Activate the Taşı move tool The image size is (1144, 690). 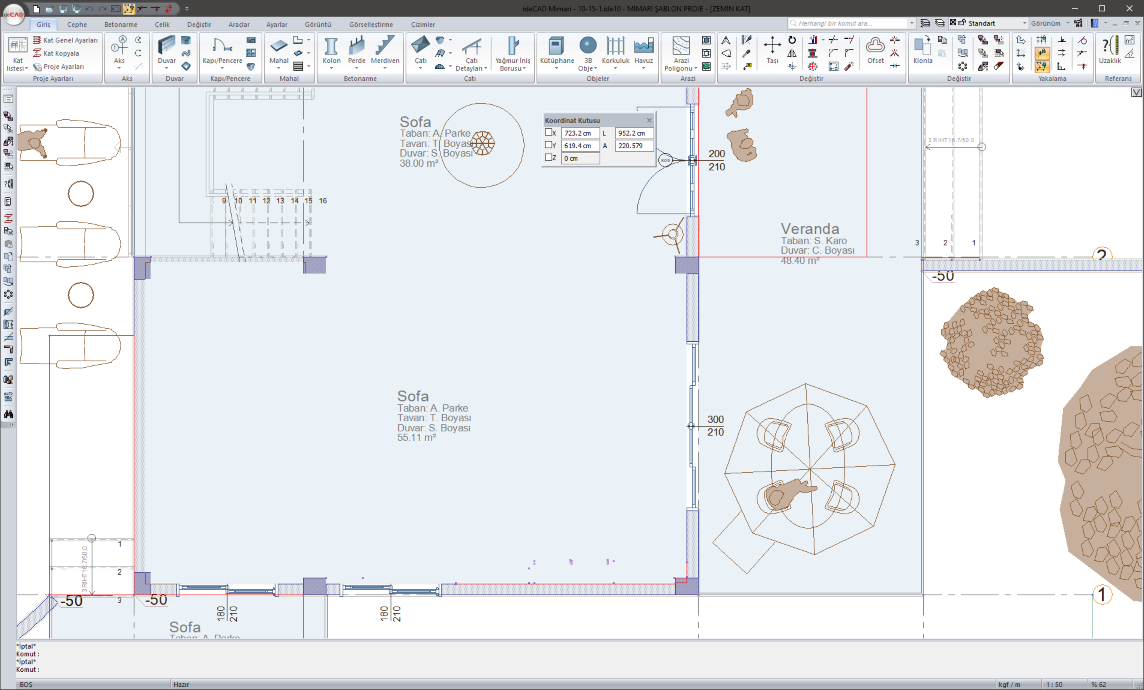coord(772,49)
